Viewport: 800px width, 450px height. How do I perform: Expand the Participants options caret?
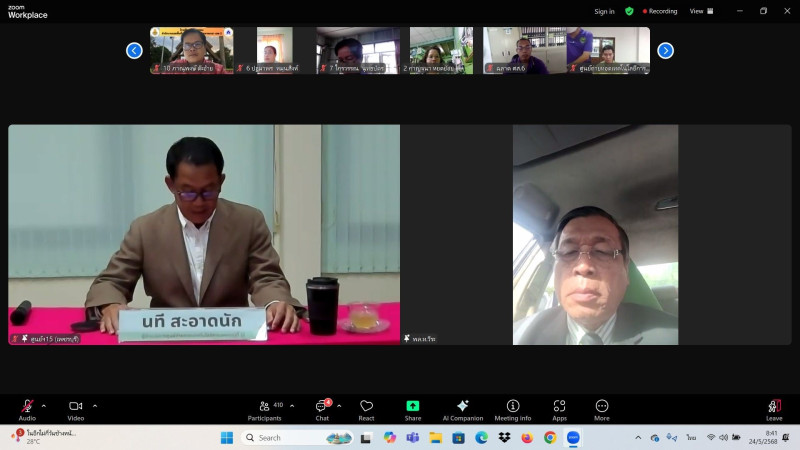[292, 406]
